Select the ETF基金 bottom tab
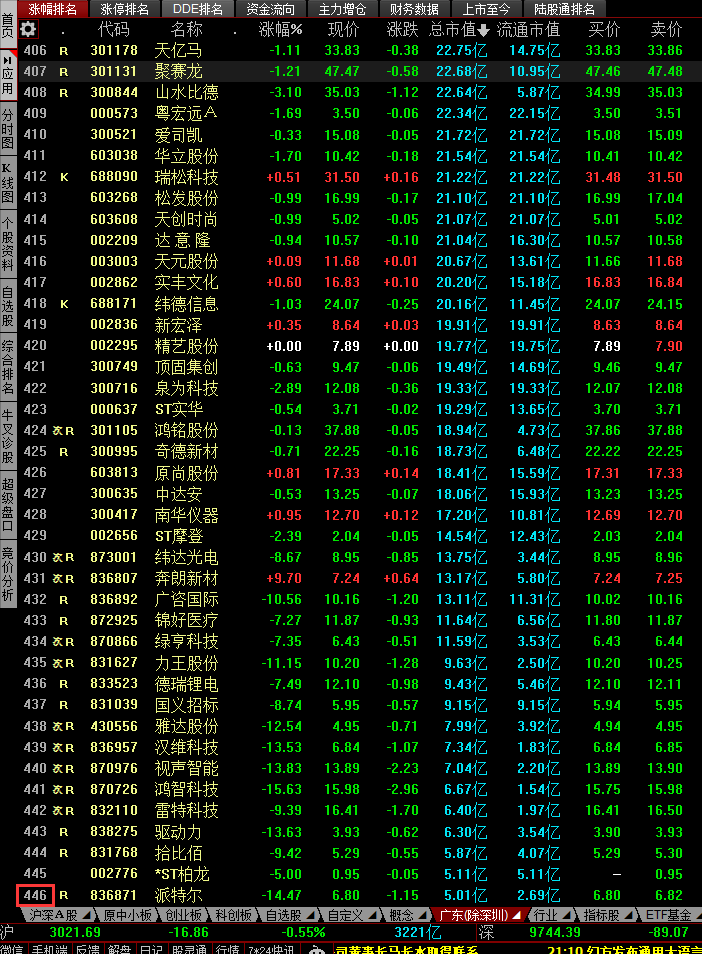Image resolution: width=702 pixels, height=954 pixels. click(x=669, y=914)
